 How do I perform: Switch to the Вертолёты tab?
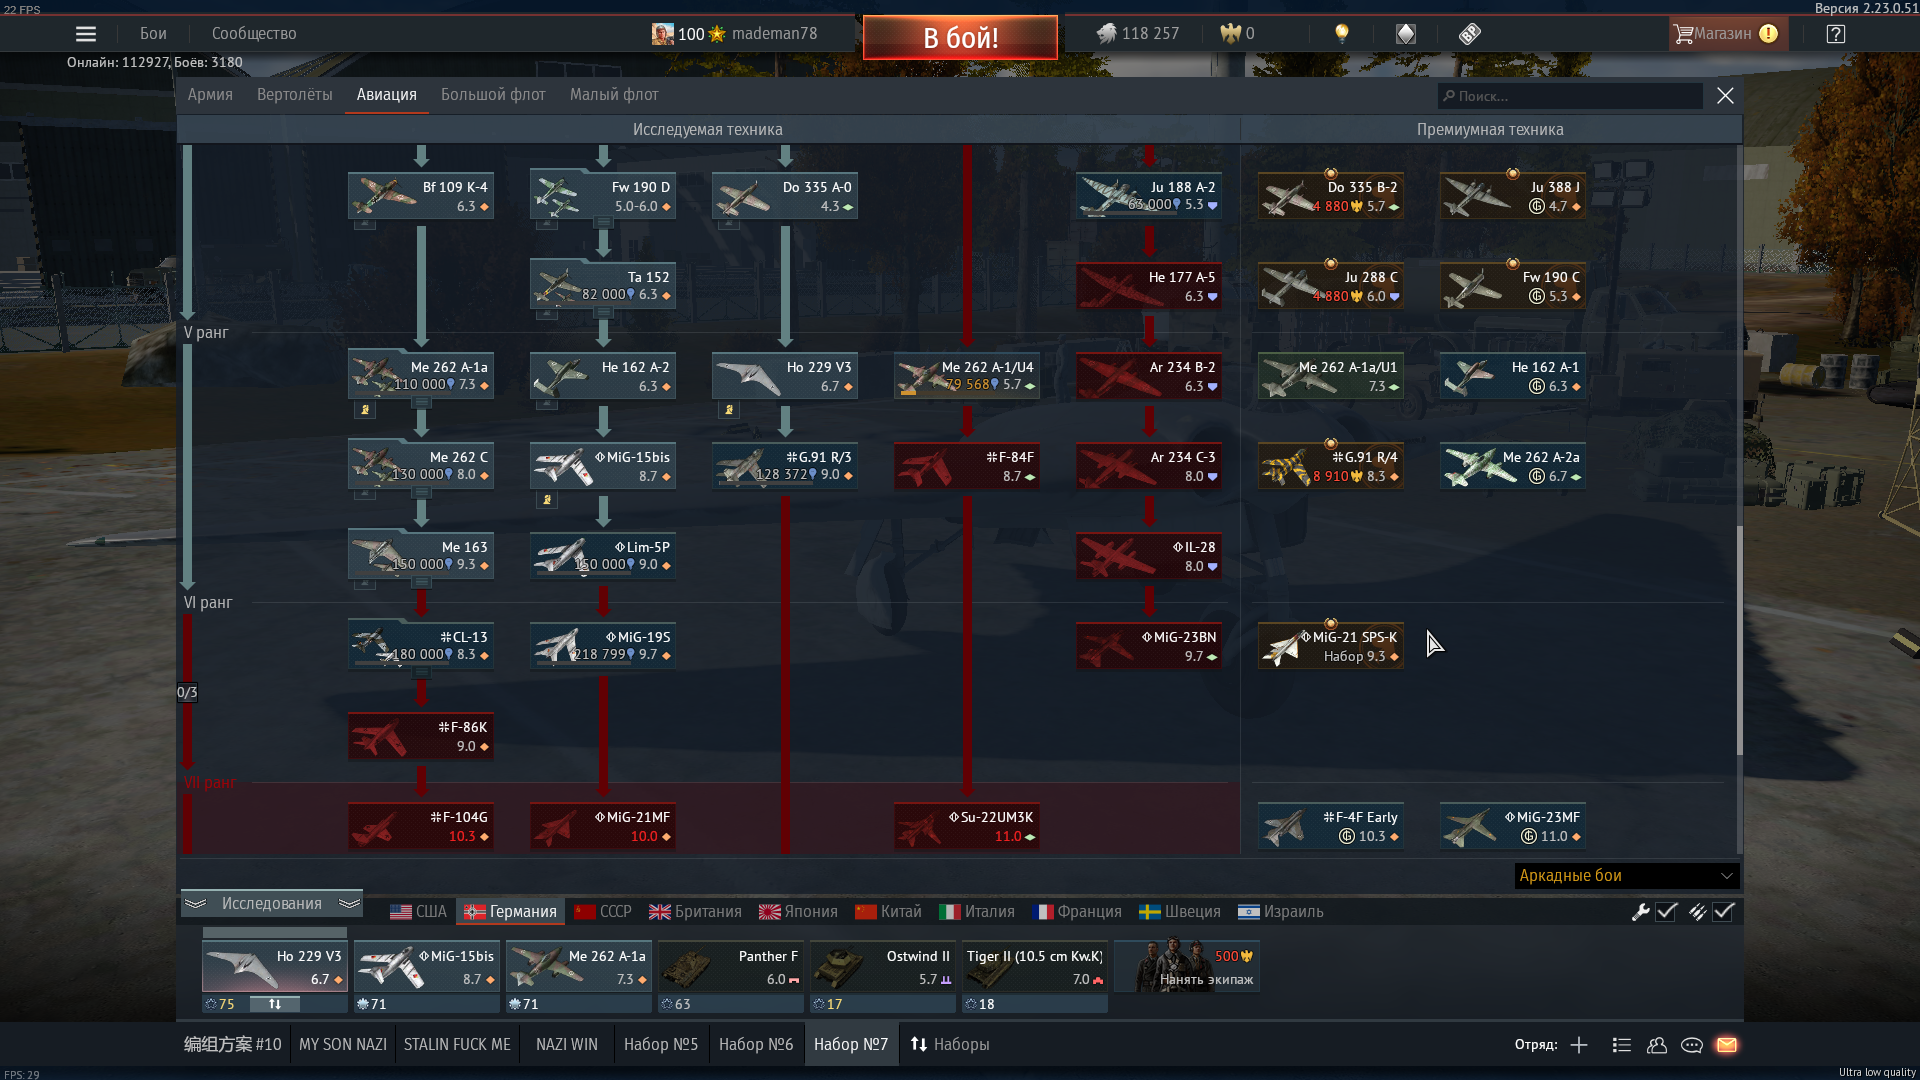click(295, 95)
